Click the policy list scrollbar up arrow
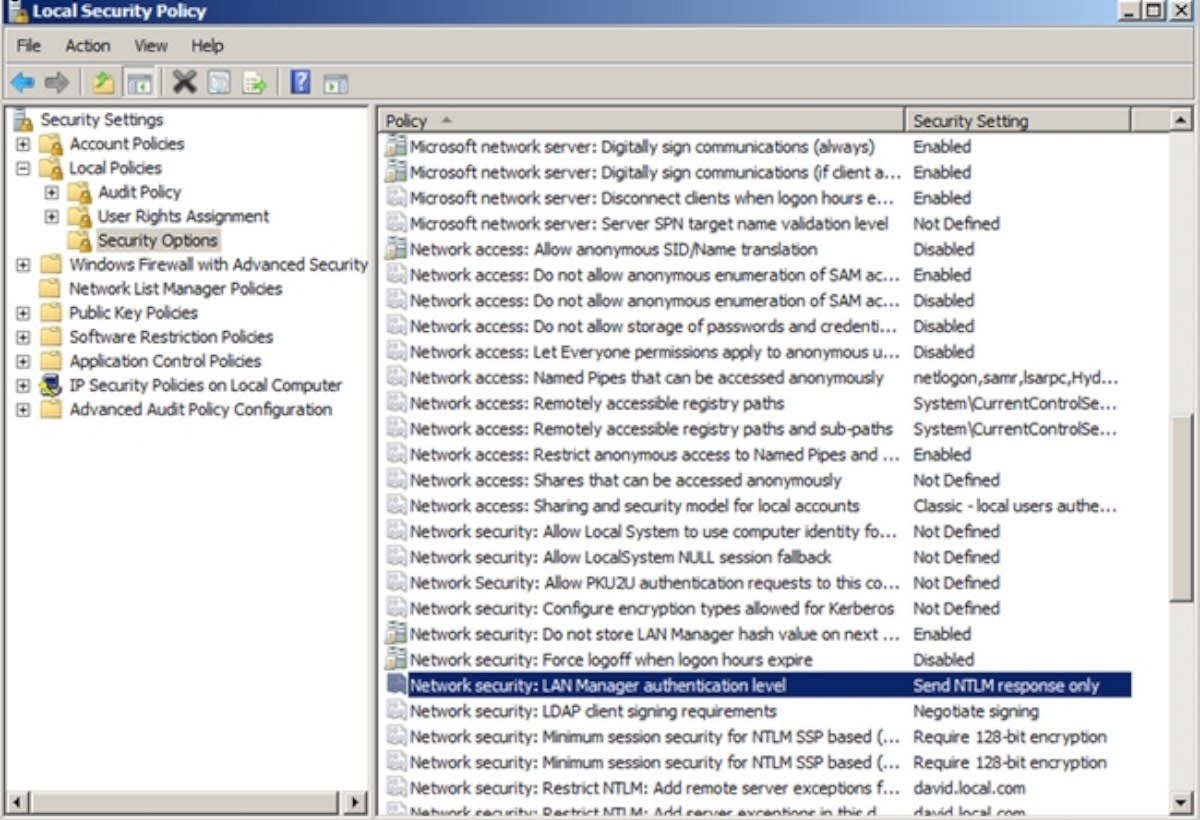This screenshot has width=1200, height=820. click(1181, 120)
